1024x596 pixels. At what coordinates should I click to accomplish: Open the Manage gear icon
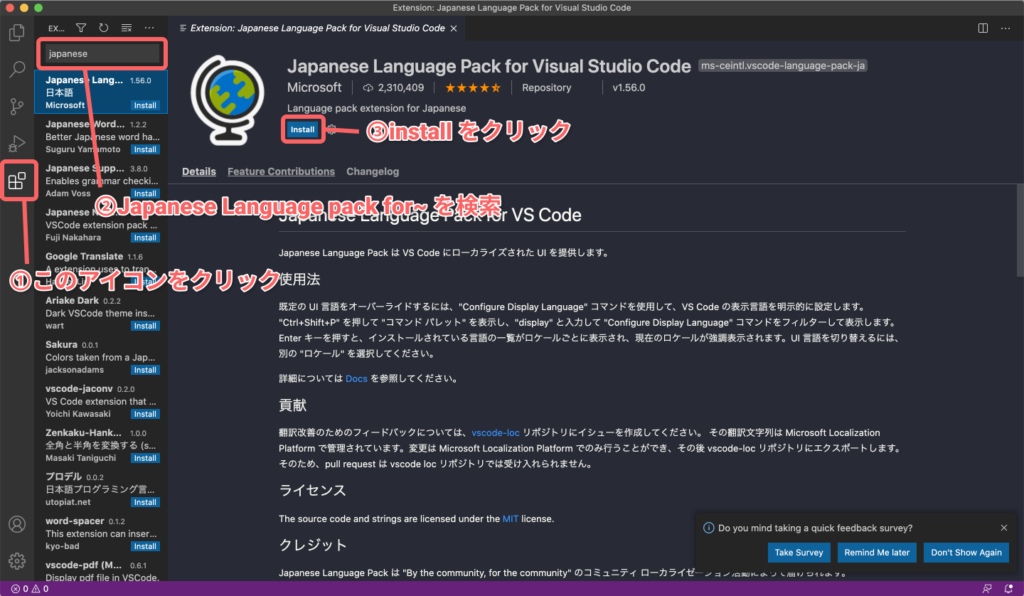coord(17,561)
